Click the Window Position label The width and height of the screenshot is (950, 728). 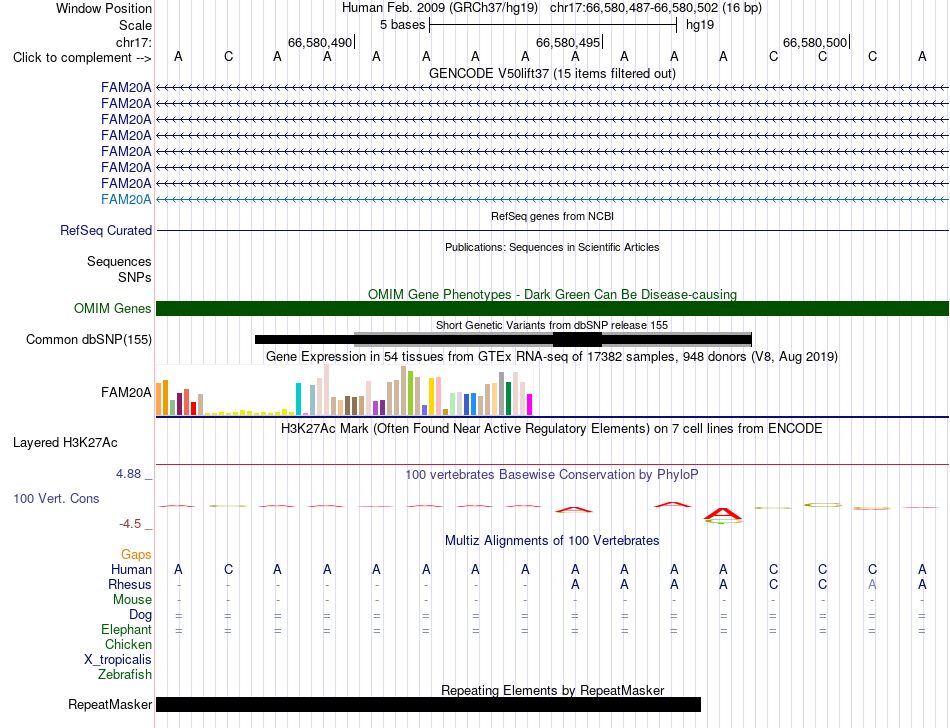tap(104, 8)
